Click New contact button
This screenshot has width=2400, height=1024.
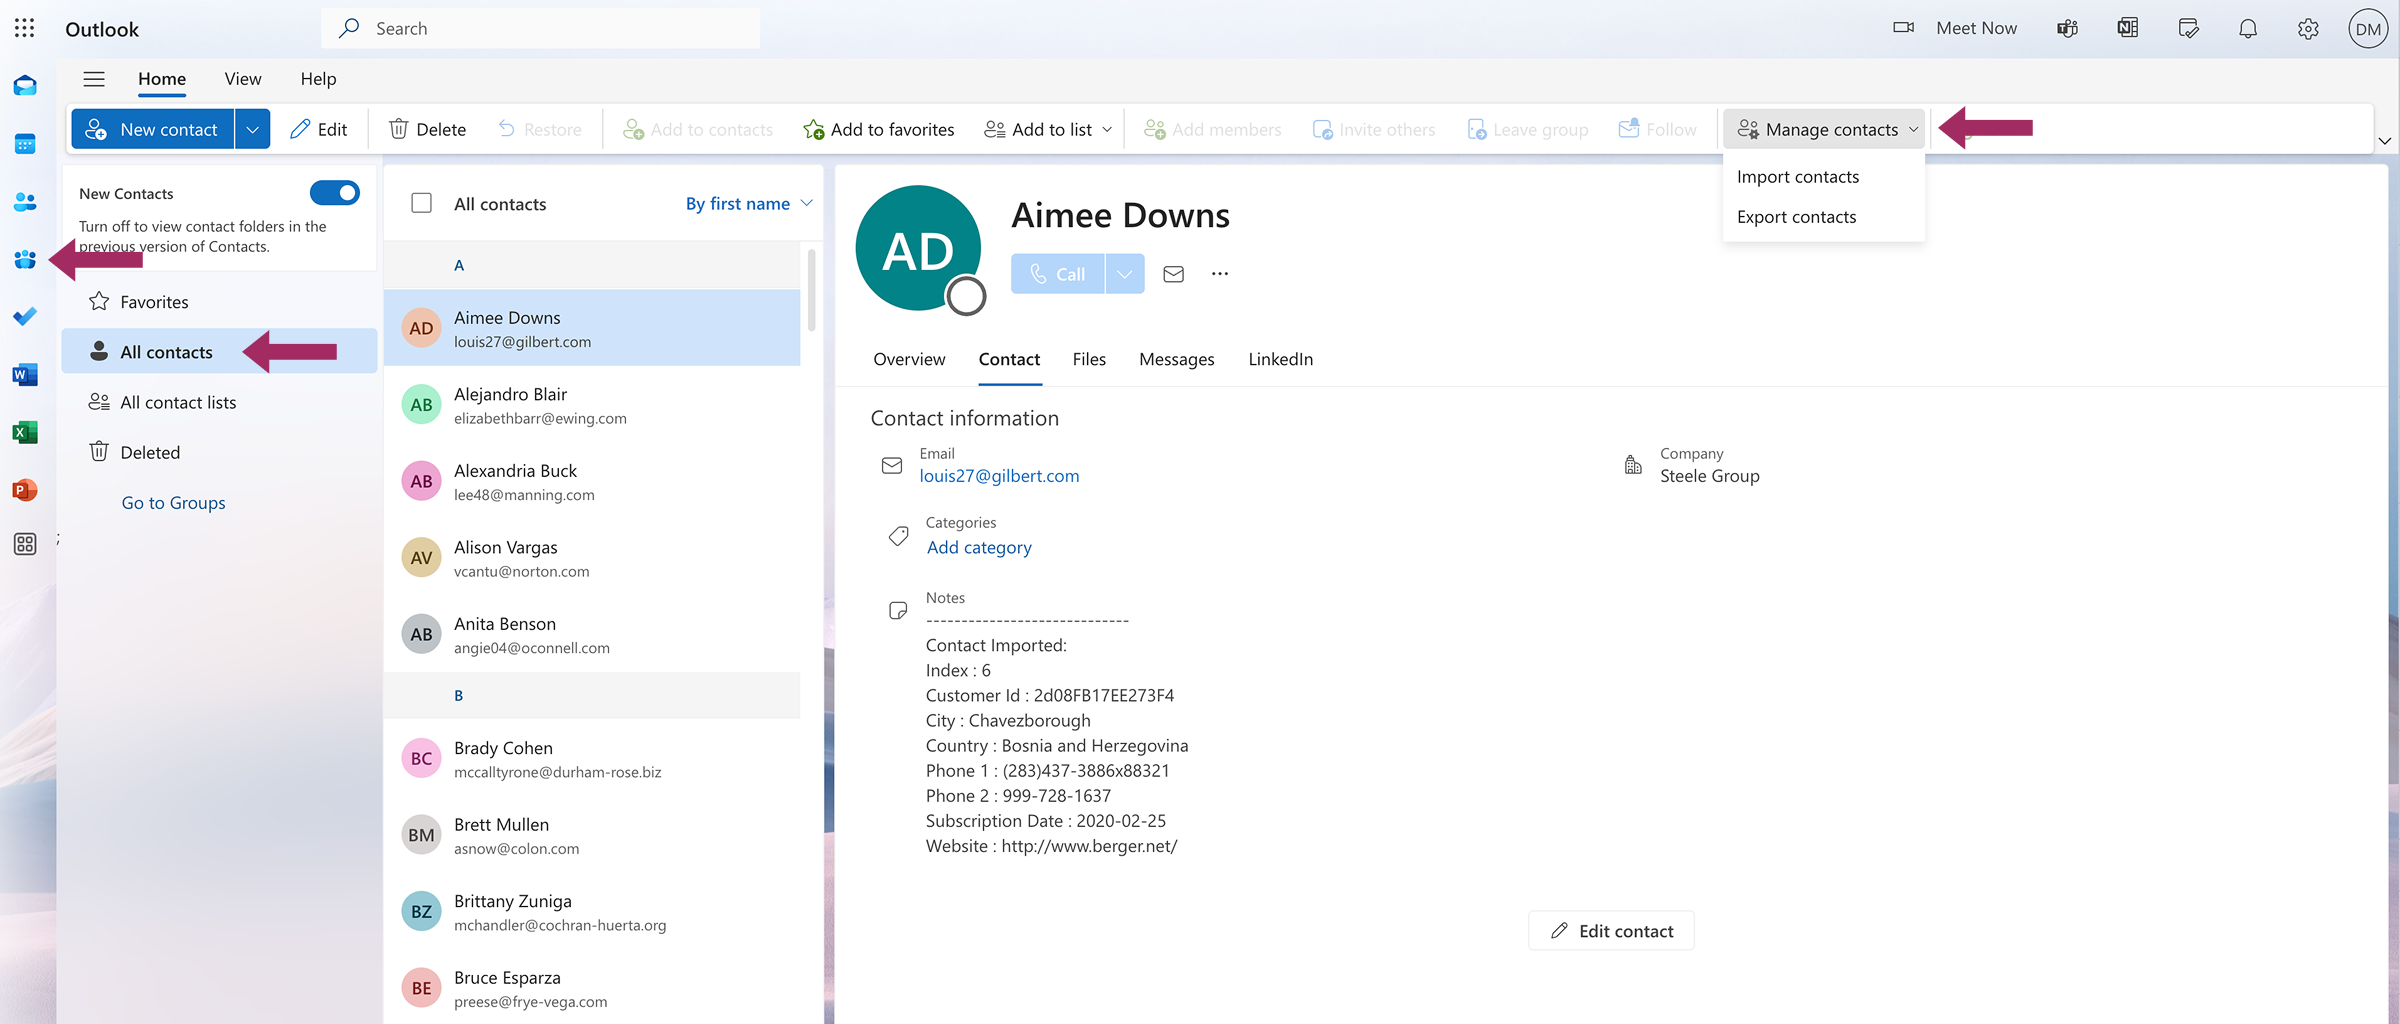point(153,129)
